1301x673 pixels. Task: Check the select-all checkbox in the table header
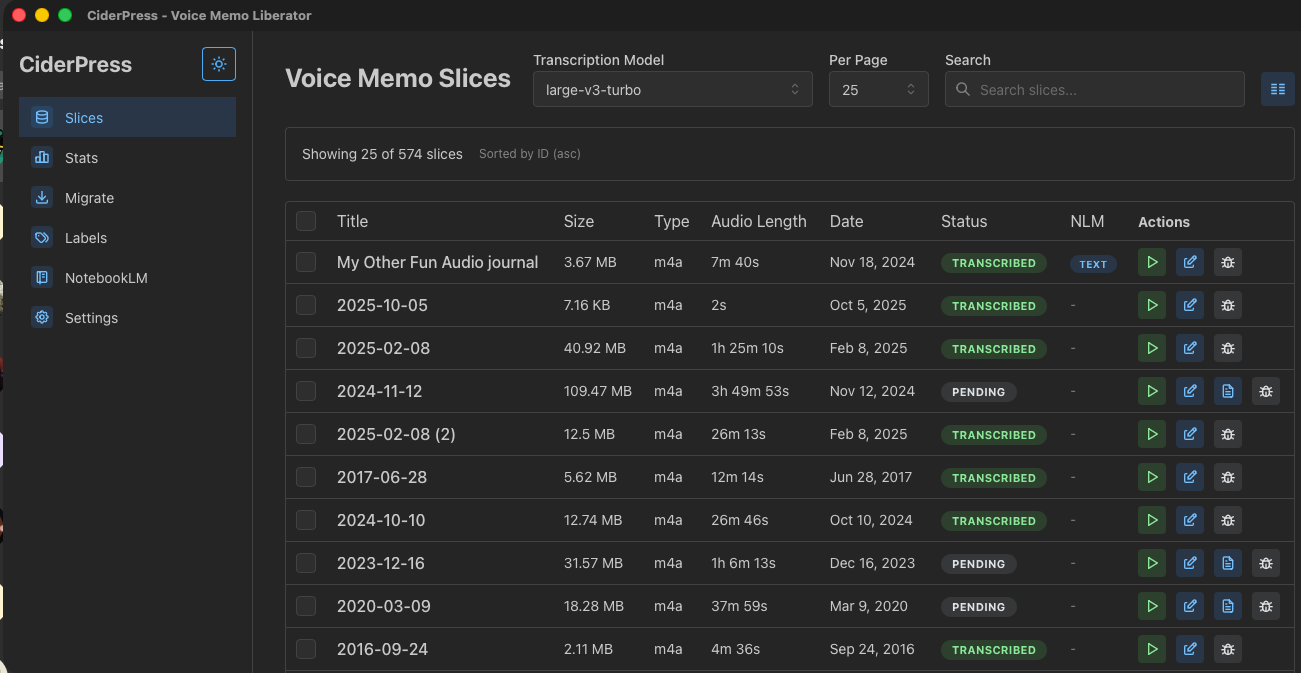click(306, 221)
